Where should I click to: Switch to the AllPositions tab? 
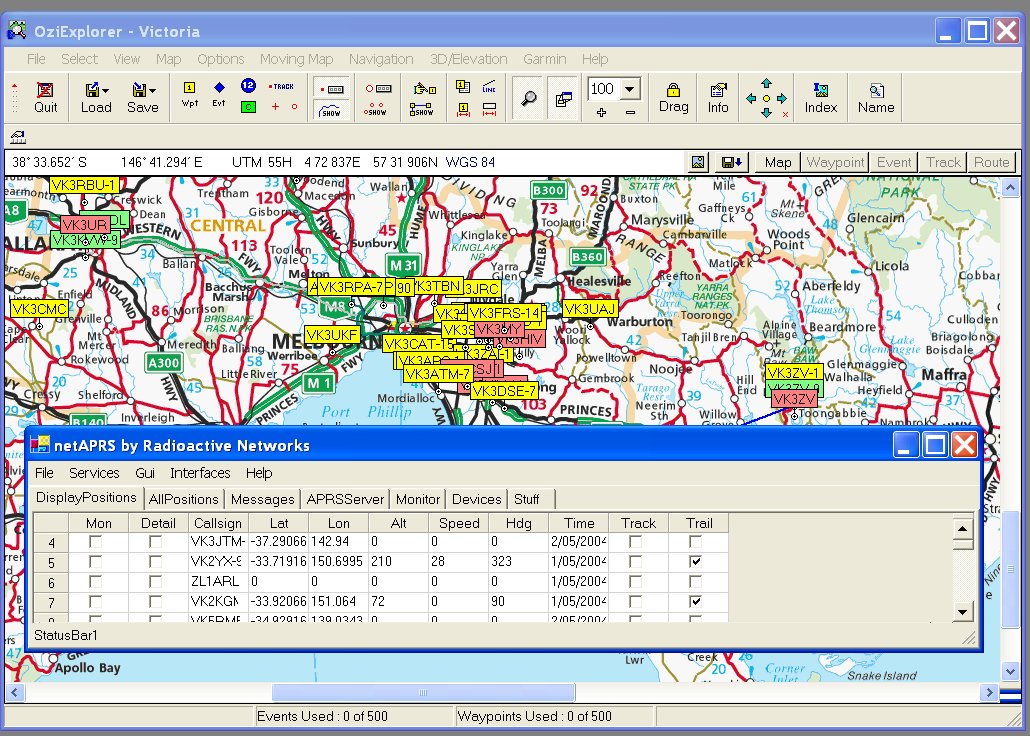183,499
